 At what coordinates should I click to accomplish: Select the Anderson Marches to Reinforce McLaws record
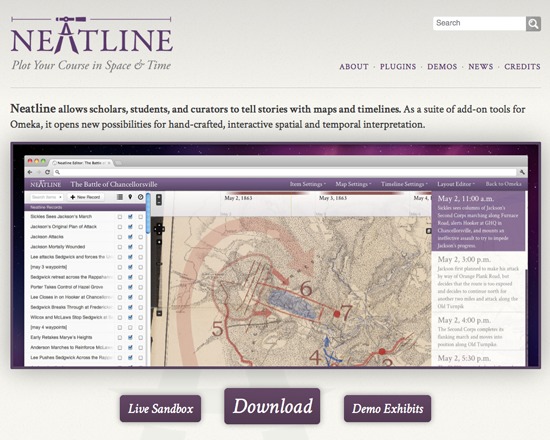[71, 348]
